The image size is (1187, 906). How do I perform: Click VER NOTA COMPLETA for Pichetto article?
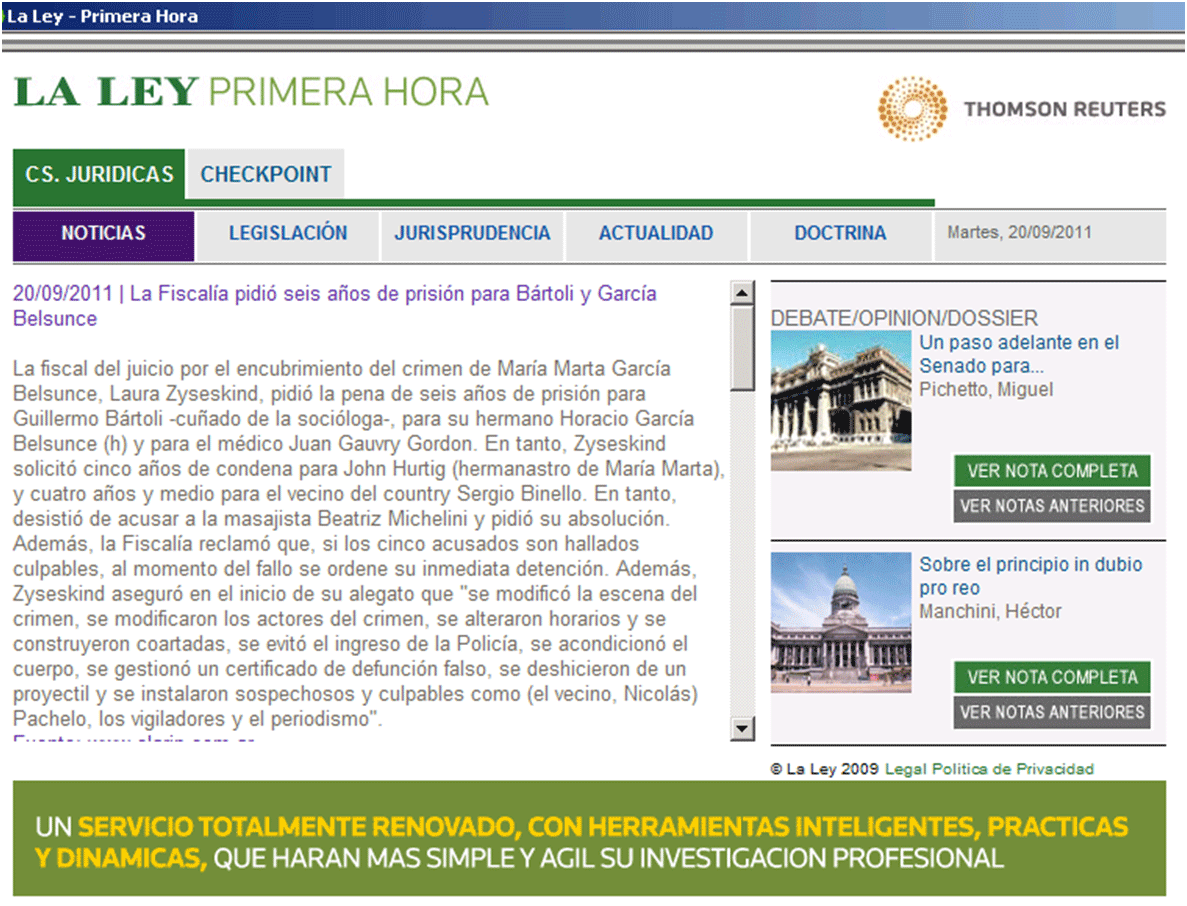(x=1052, y=471)
